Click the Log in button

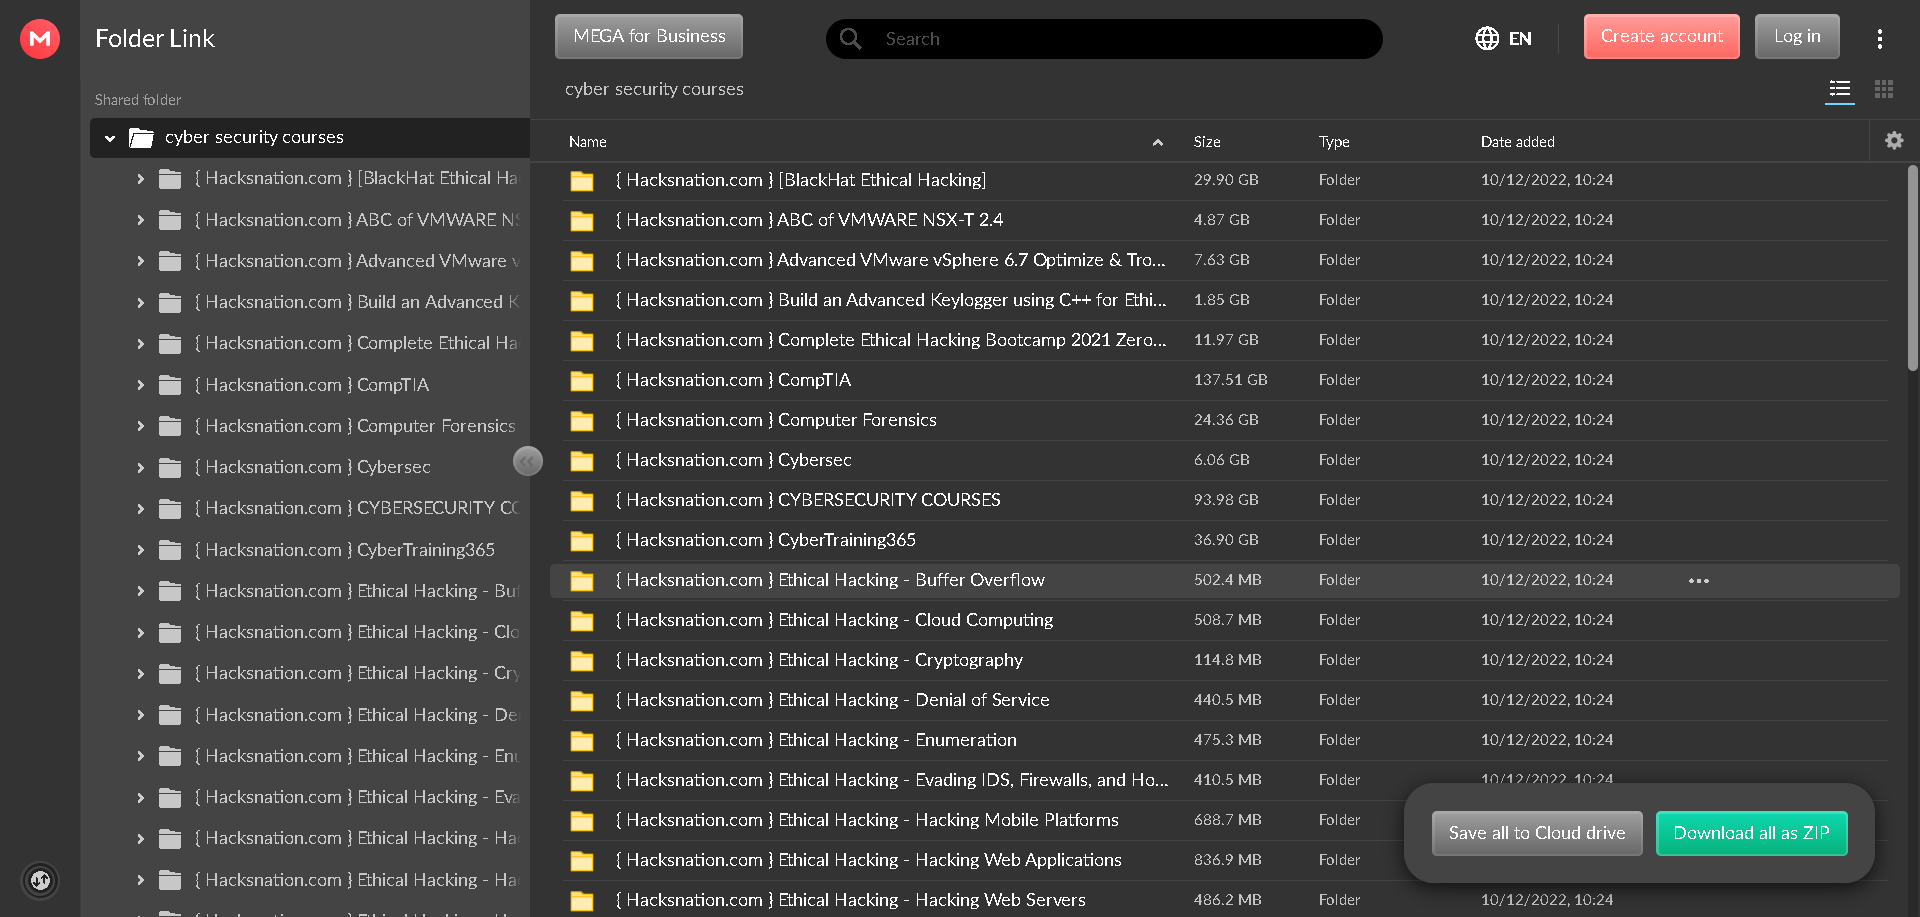point(1797,36)
